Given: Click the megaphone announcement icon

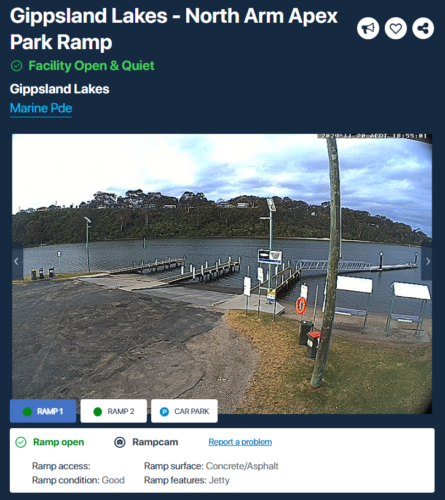Looking at the screenshot, I should click(x=368, y=28).
